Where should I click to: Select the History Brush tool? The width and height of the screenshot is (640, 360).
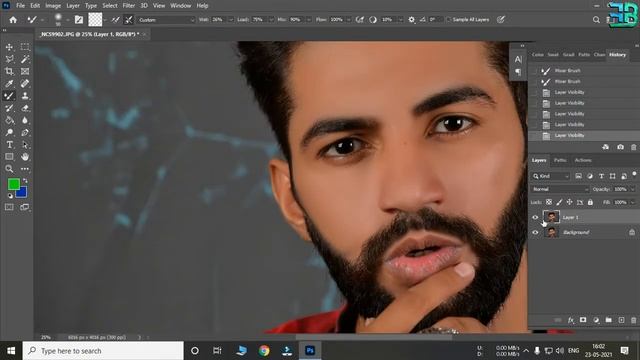[x=9, y=108]
